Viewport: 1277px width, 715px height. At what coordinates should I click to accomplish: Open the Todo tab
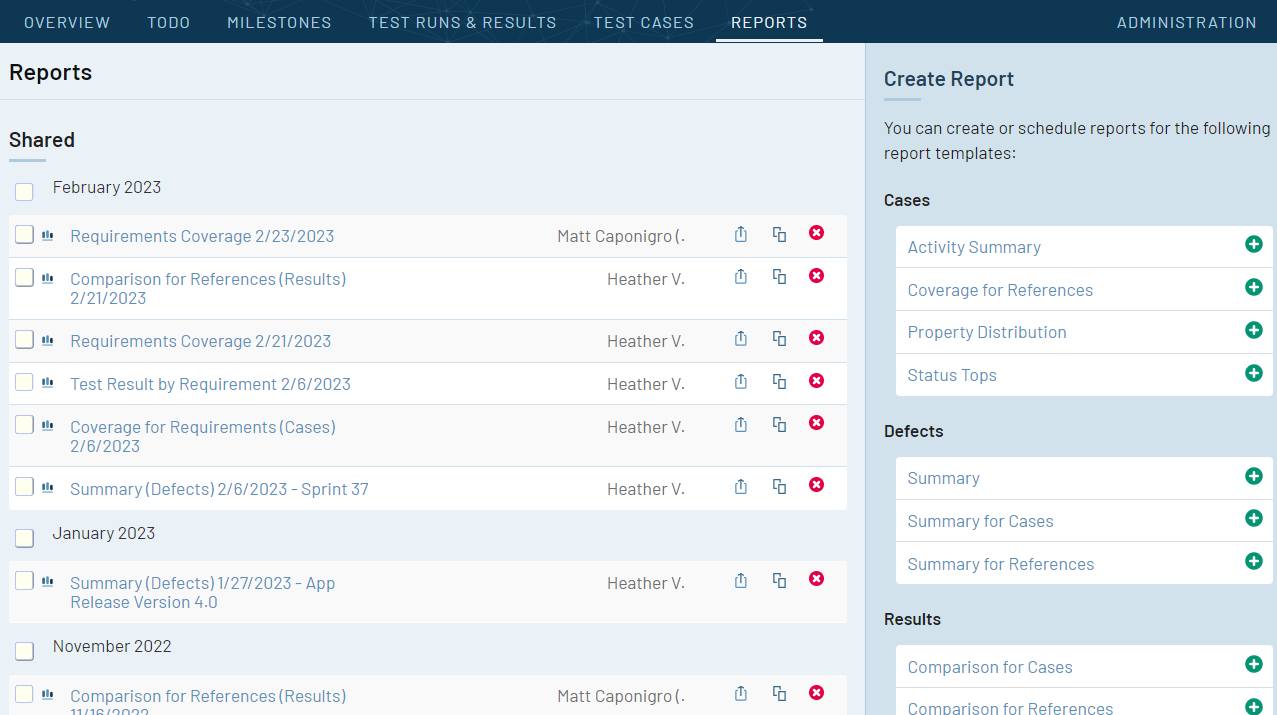tap(169, 22)
